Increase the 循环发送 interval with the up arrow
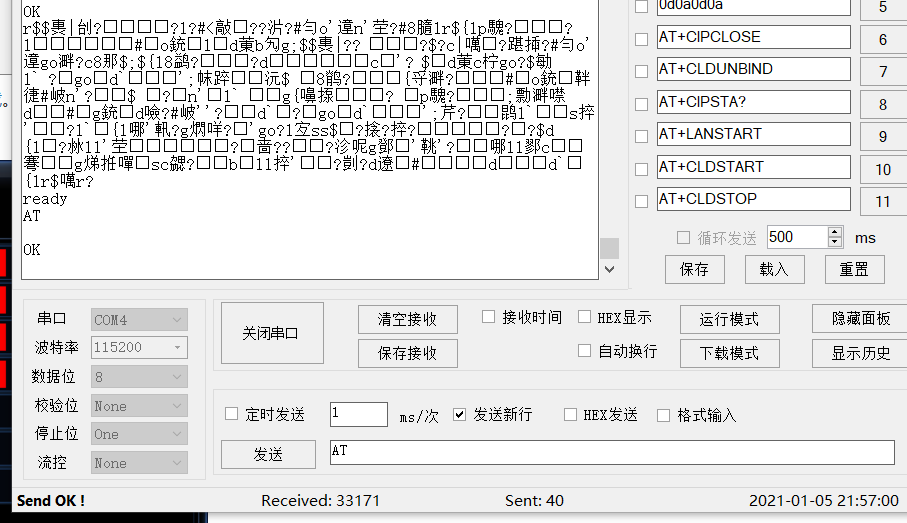Image resolution: width=907 pixels, height=523 pixels. (835, 232)
